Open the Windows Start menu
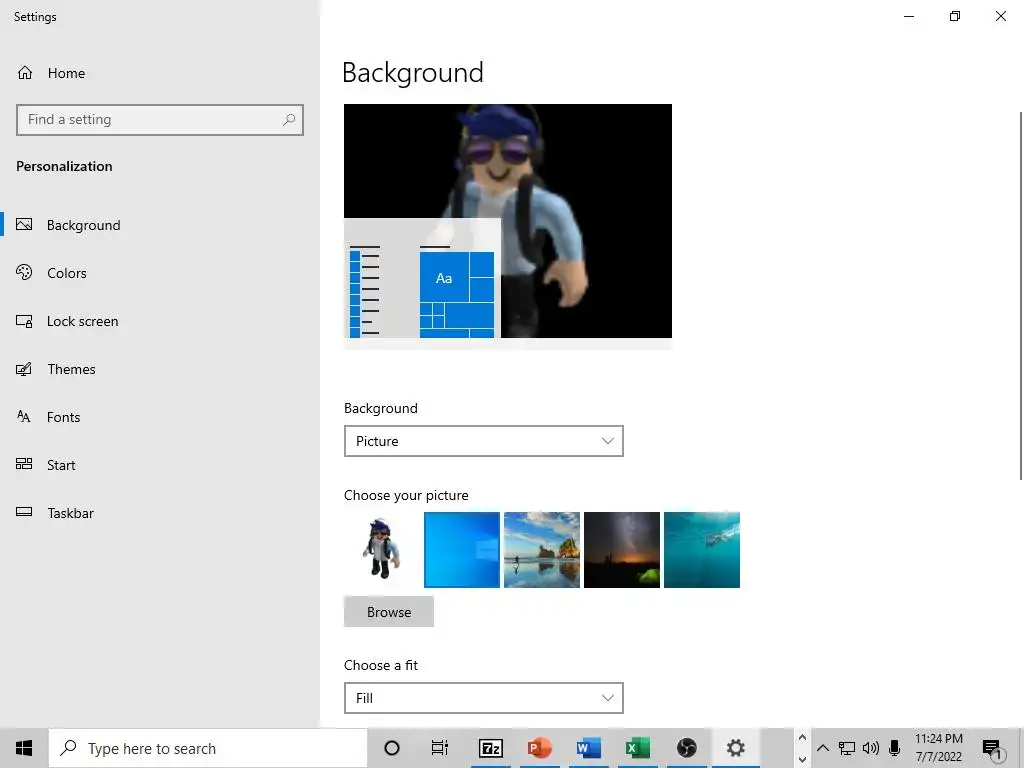The height and width of the screenshot is (768, 1024). pos(24,748)
